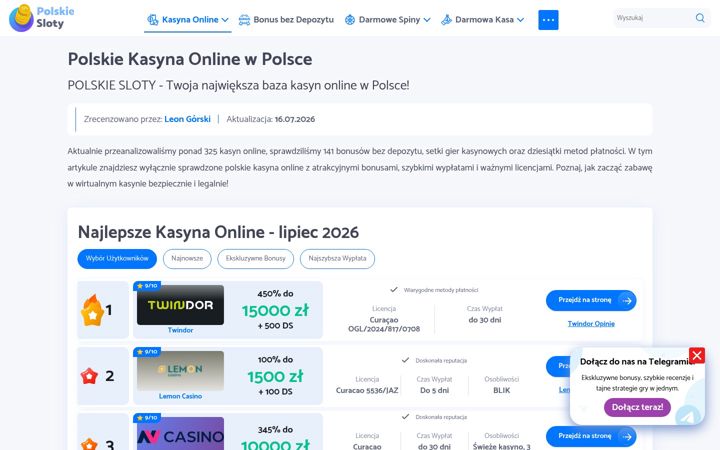
Task: Click the 9/10 rating badge on Lemon Casino
Action: tap(147, 352)
